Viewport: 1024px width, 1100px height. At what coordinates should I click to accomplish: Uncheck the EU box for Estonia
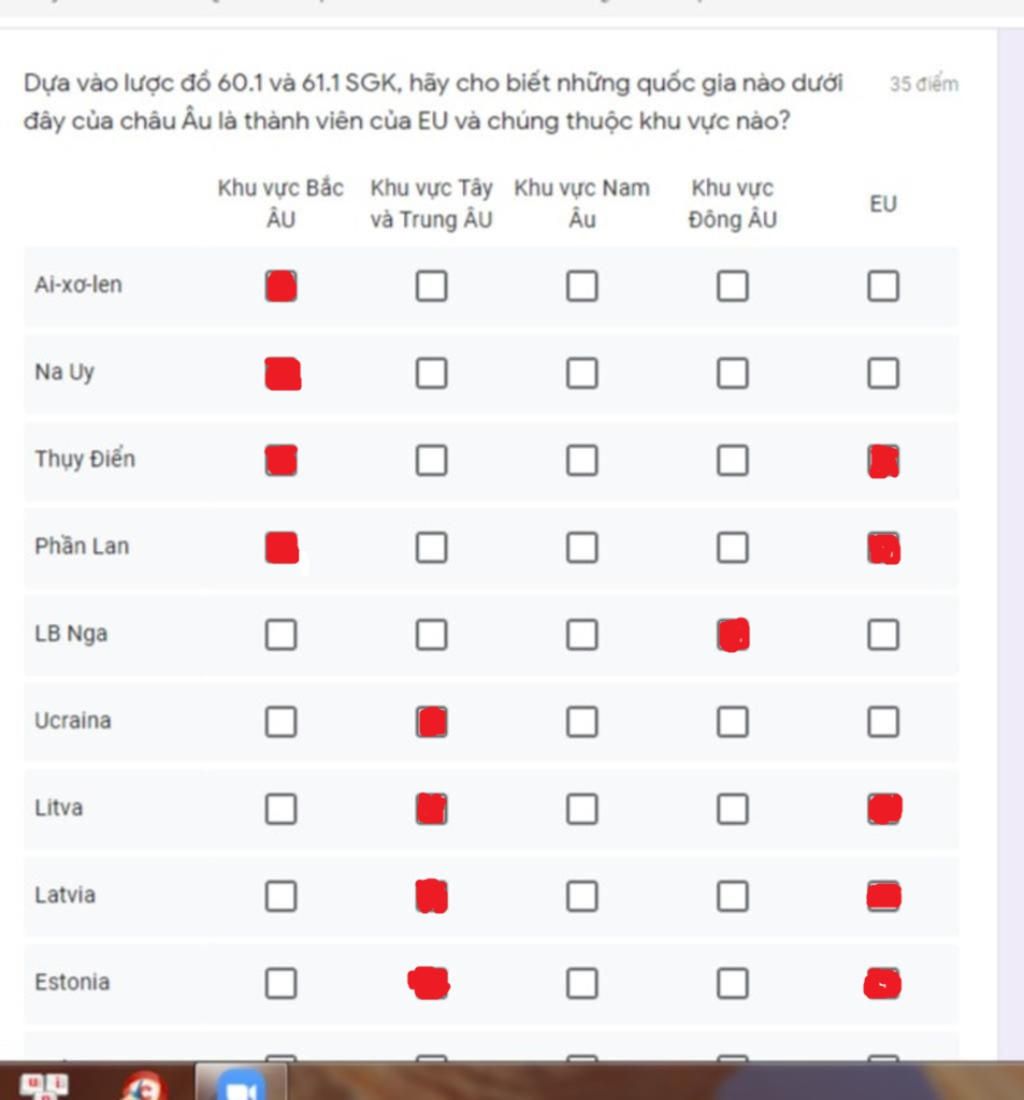(883, 984)
